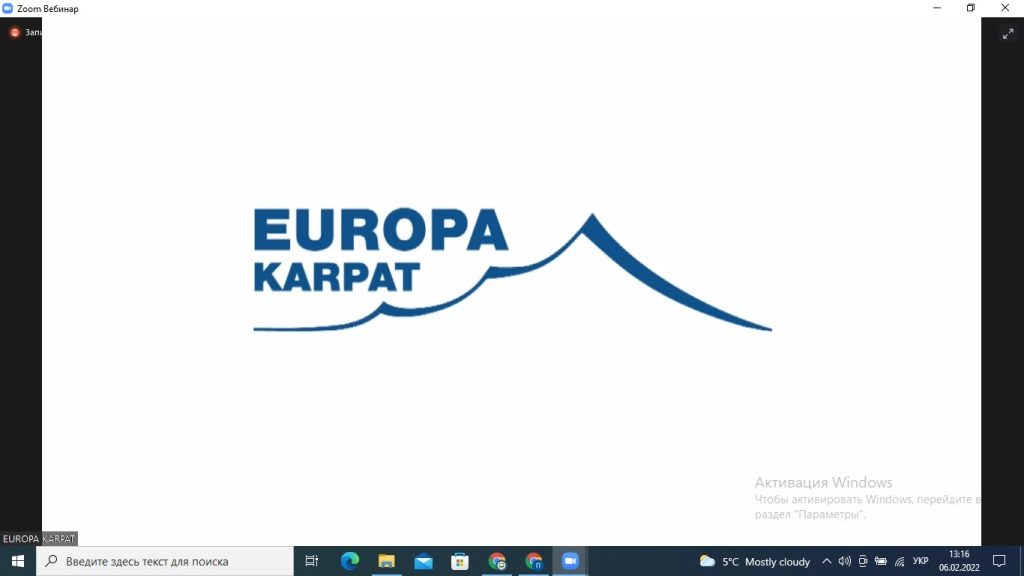Open the first Chrome profile on the taskbar
Image resolution: width=1024 pixels, height=576 pixels.
(497, 561)
